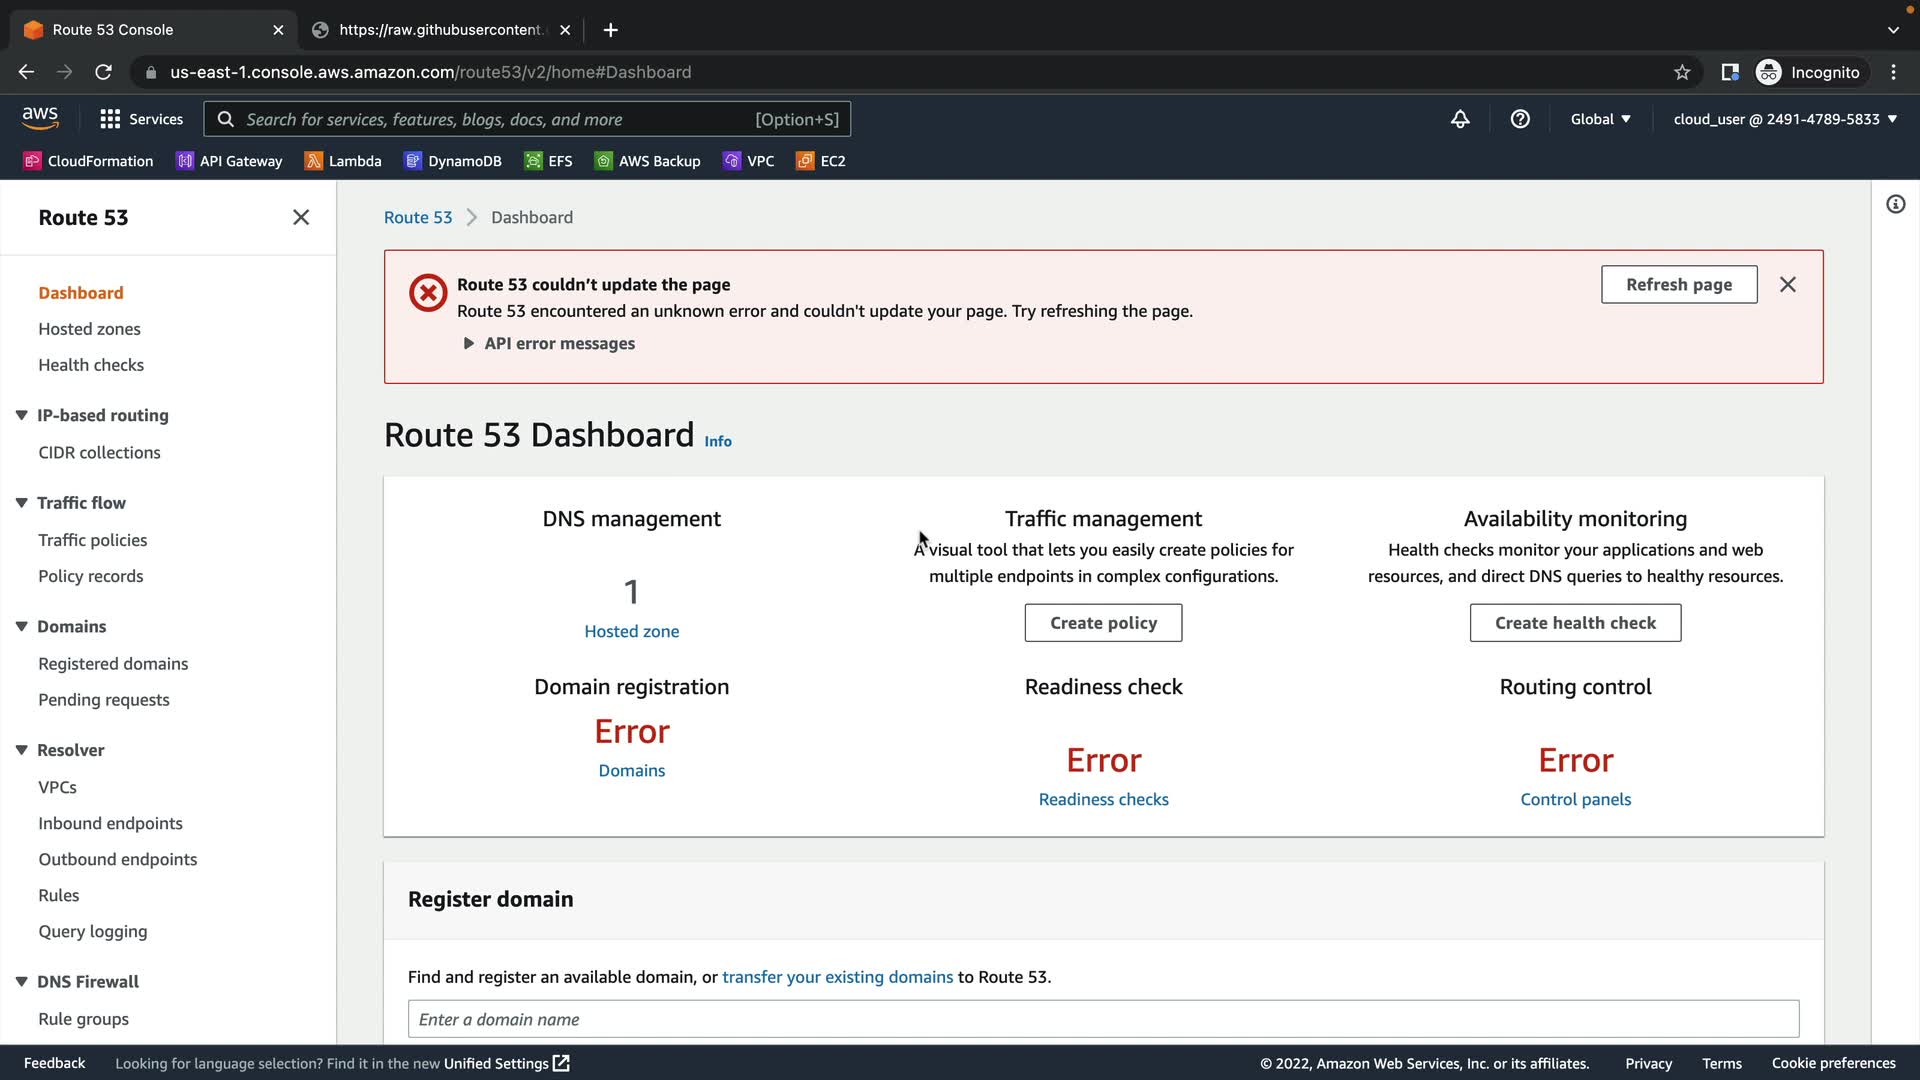This screenshot has width=1920, height=1080.
Task: Open transfer your existing domains link
Action: point(837,977)
